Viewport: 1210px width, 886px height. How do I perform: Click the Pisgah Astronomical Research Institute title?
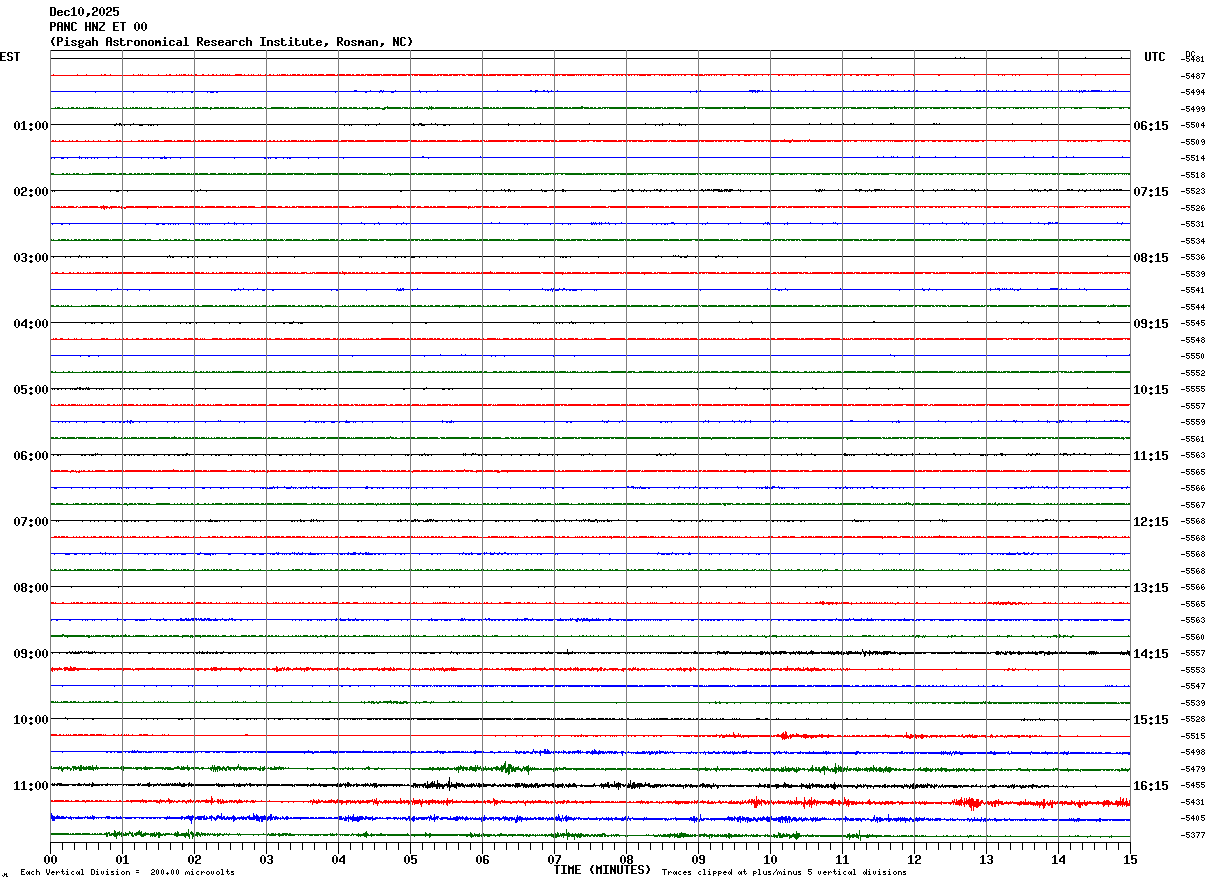pyautogui.click(x=231, y=42)
